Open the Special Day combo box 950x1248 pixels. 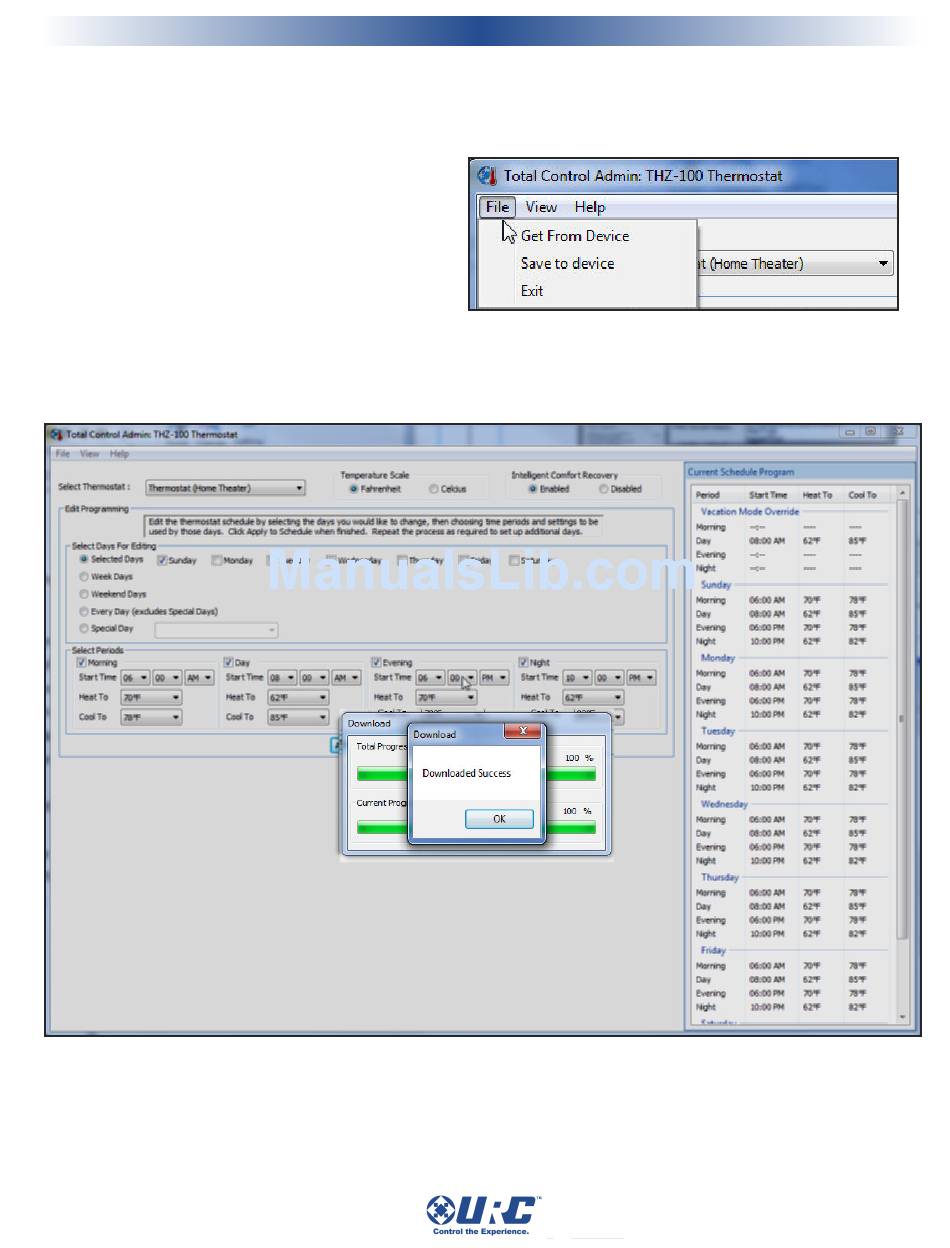[216, 630]
